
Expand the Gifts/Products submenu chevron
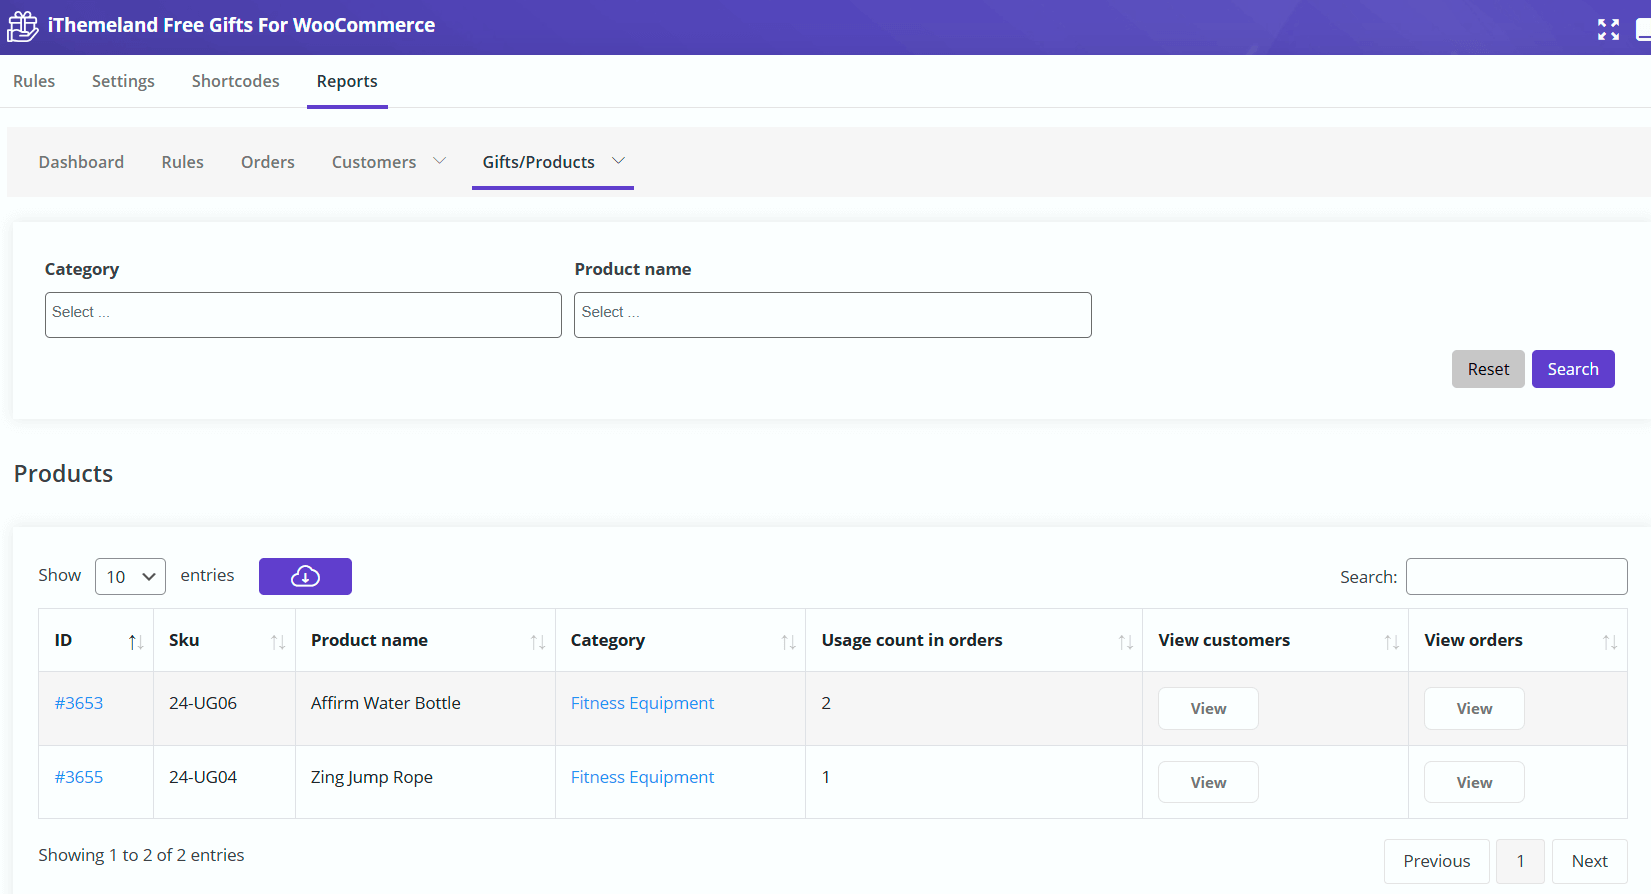(x=618, y=161)
